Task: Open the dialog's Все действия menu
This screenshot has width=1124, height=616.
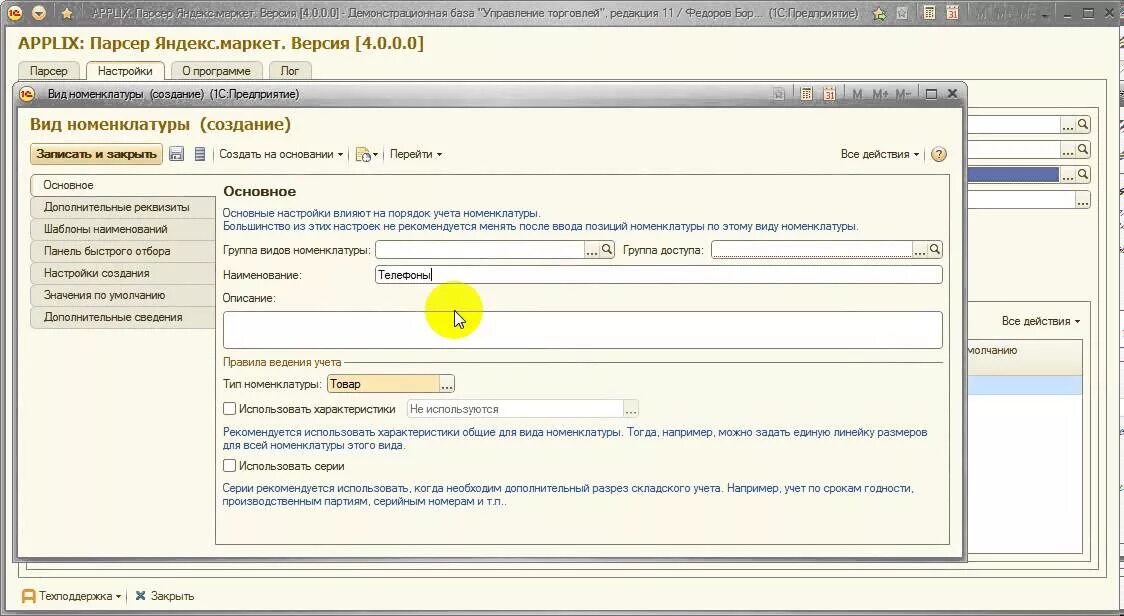Action: tap(880, 154)
